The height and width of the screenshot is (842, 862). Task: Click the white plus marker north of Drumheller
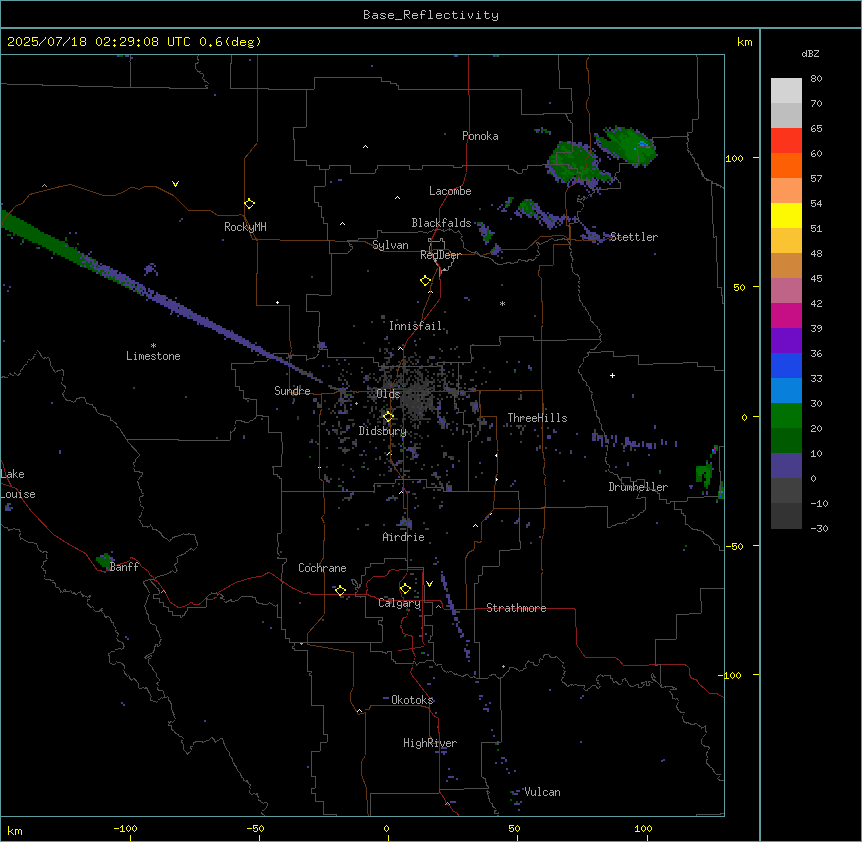coord(612,375)
